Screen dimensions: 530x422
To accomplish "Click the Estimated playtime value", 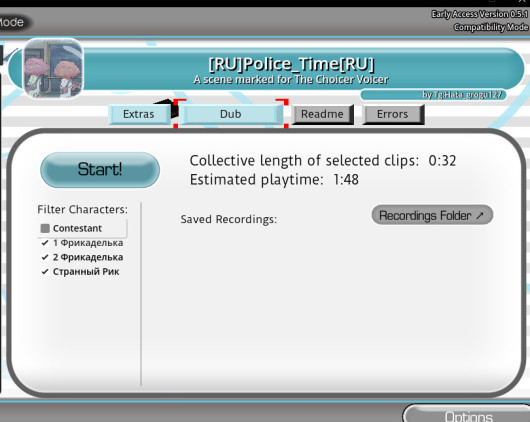I will pos(346,180).
